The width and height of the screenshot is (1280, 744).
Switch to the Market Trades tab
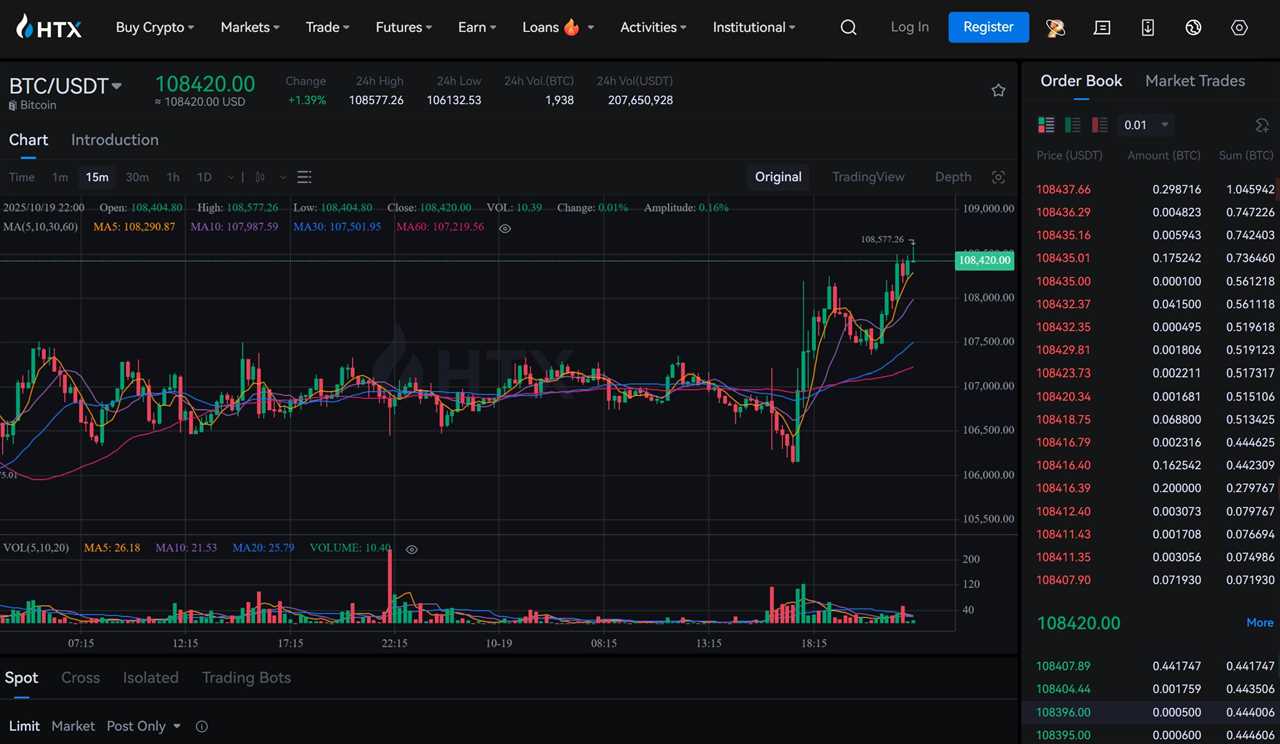pos(1194,81)
